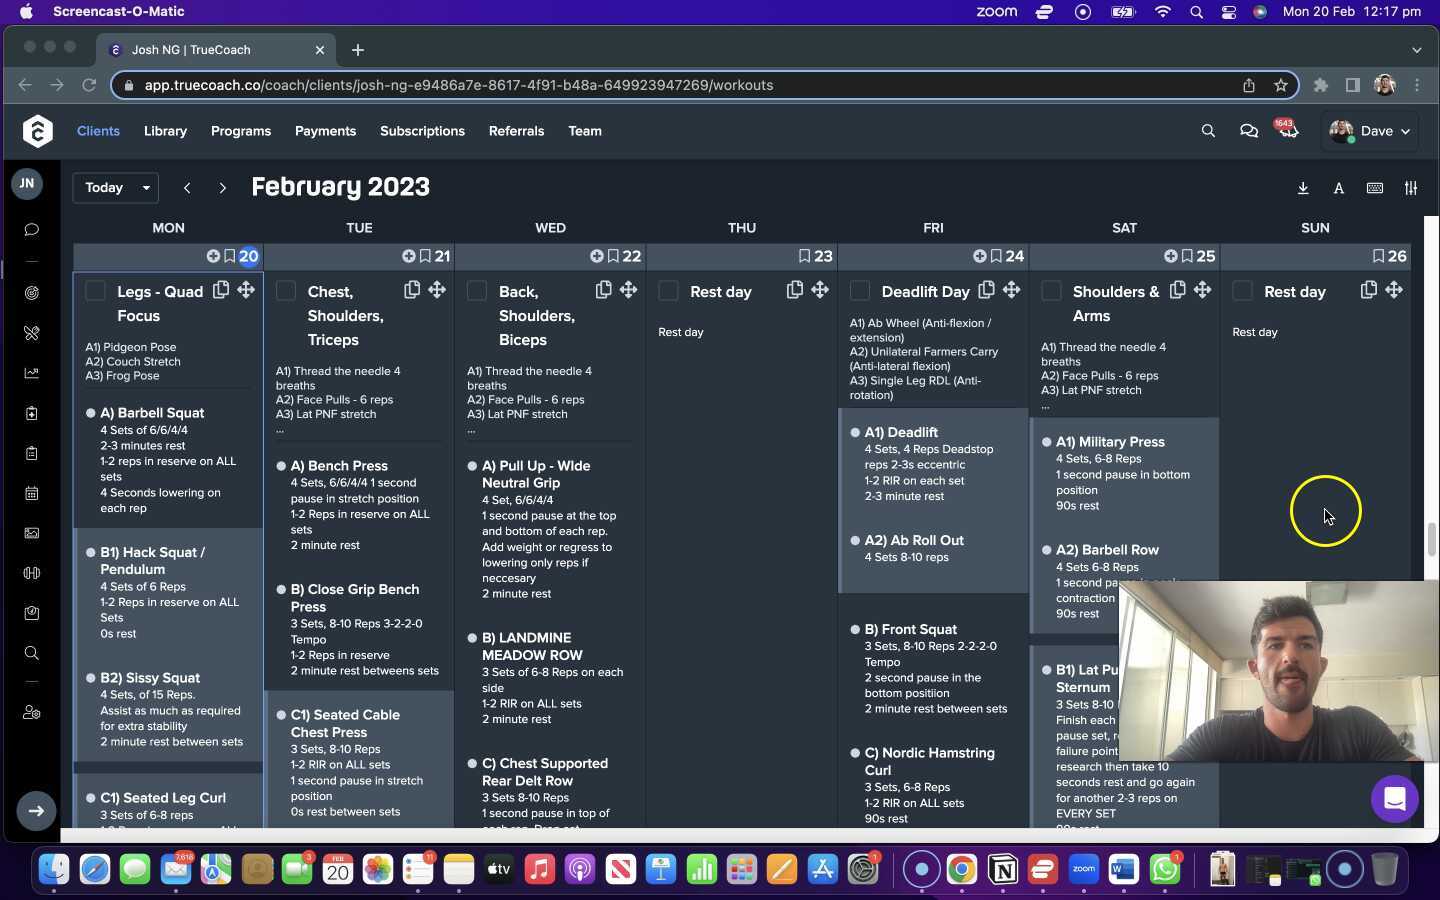The width and height of the screenshot is (1440, 900).
Task: Check the box on the Deadlift Day workout
Action: point(859,291)
